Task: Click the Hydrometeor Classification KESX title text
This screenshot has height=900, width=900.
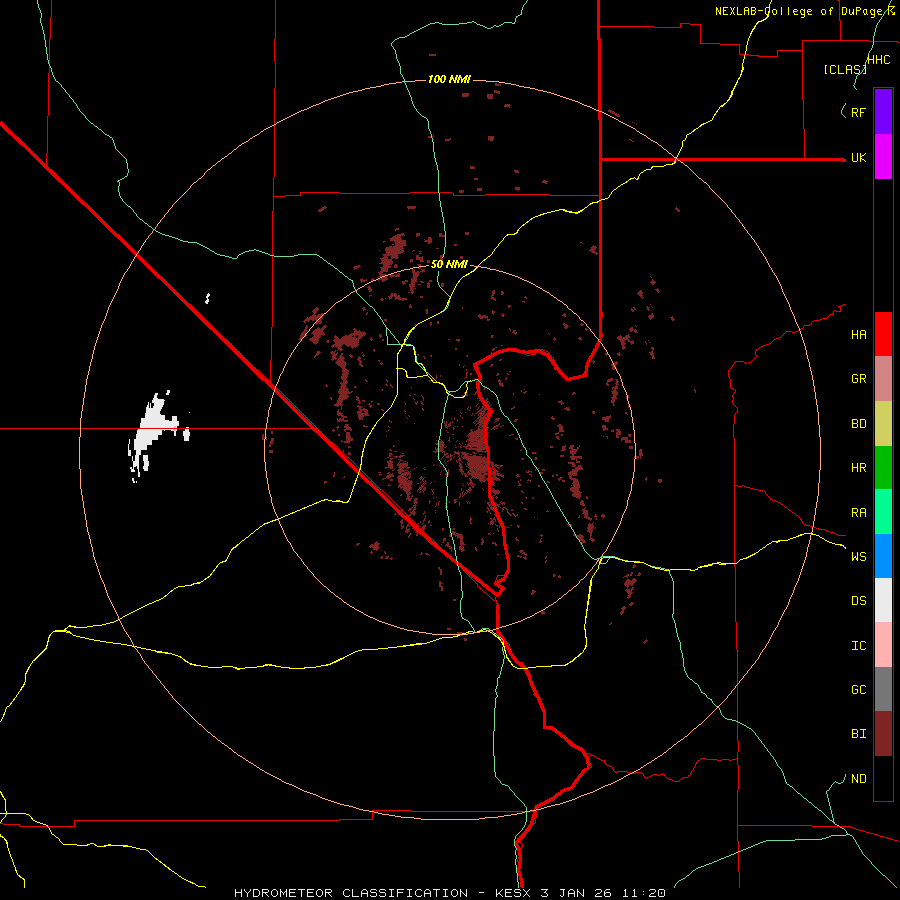Action: pos(450,893)
